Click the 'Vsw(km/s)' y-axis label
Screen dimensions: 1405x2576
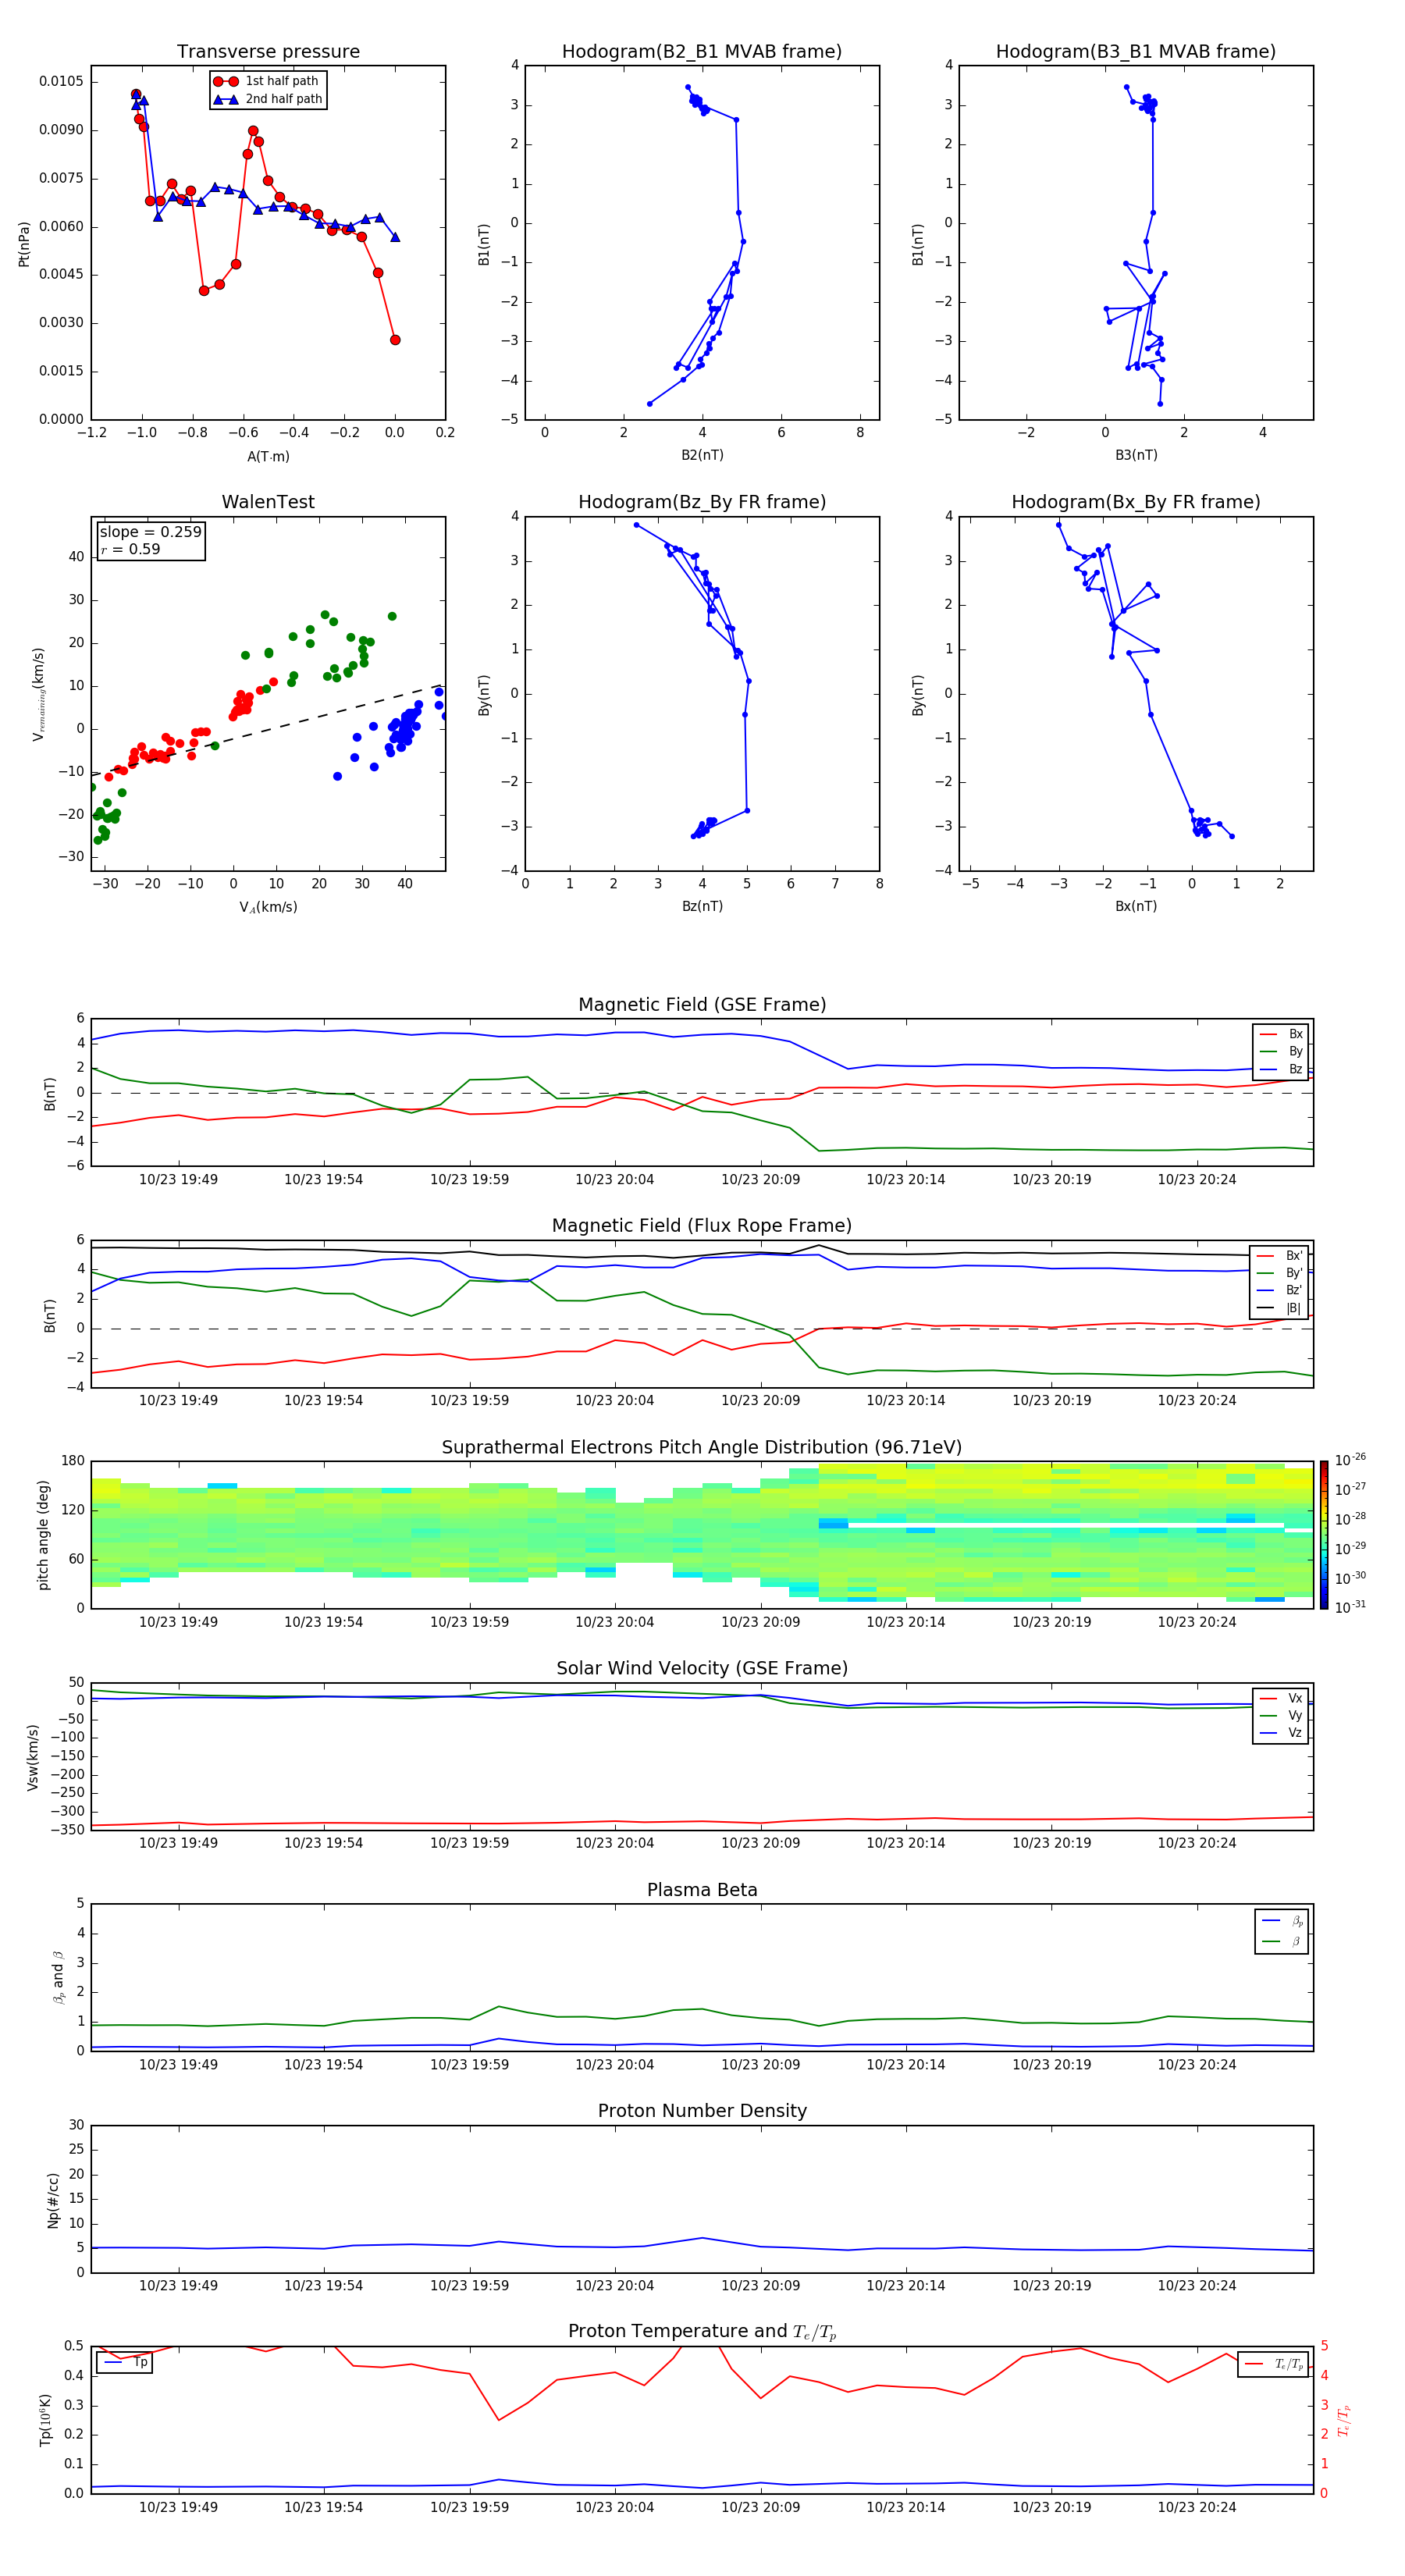[33, 1757]
